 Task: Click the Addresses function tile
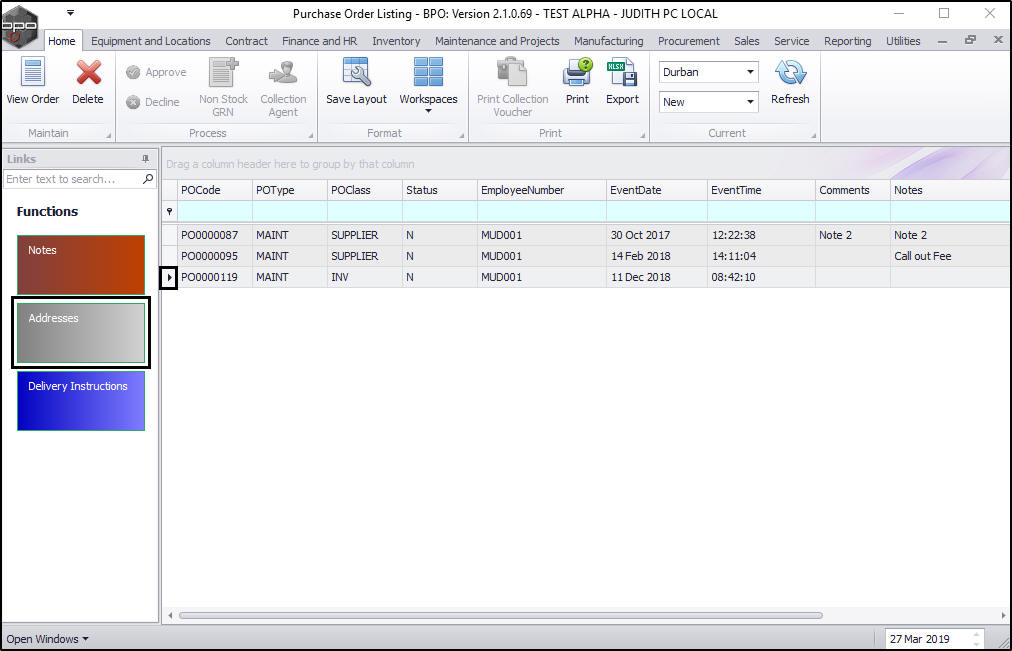pyautogui.click(x=81, y=333)
